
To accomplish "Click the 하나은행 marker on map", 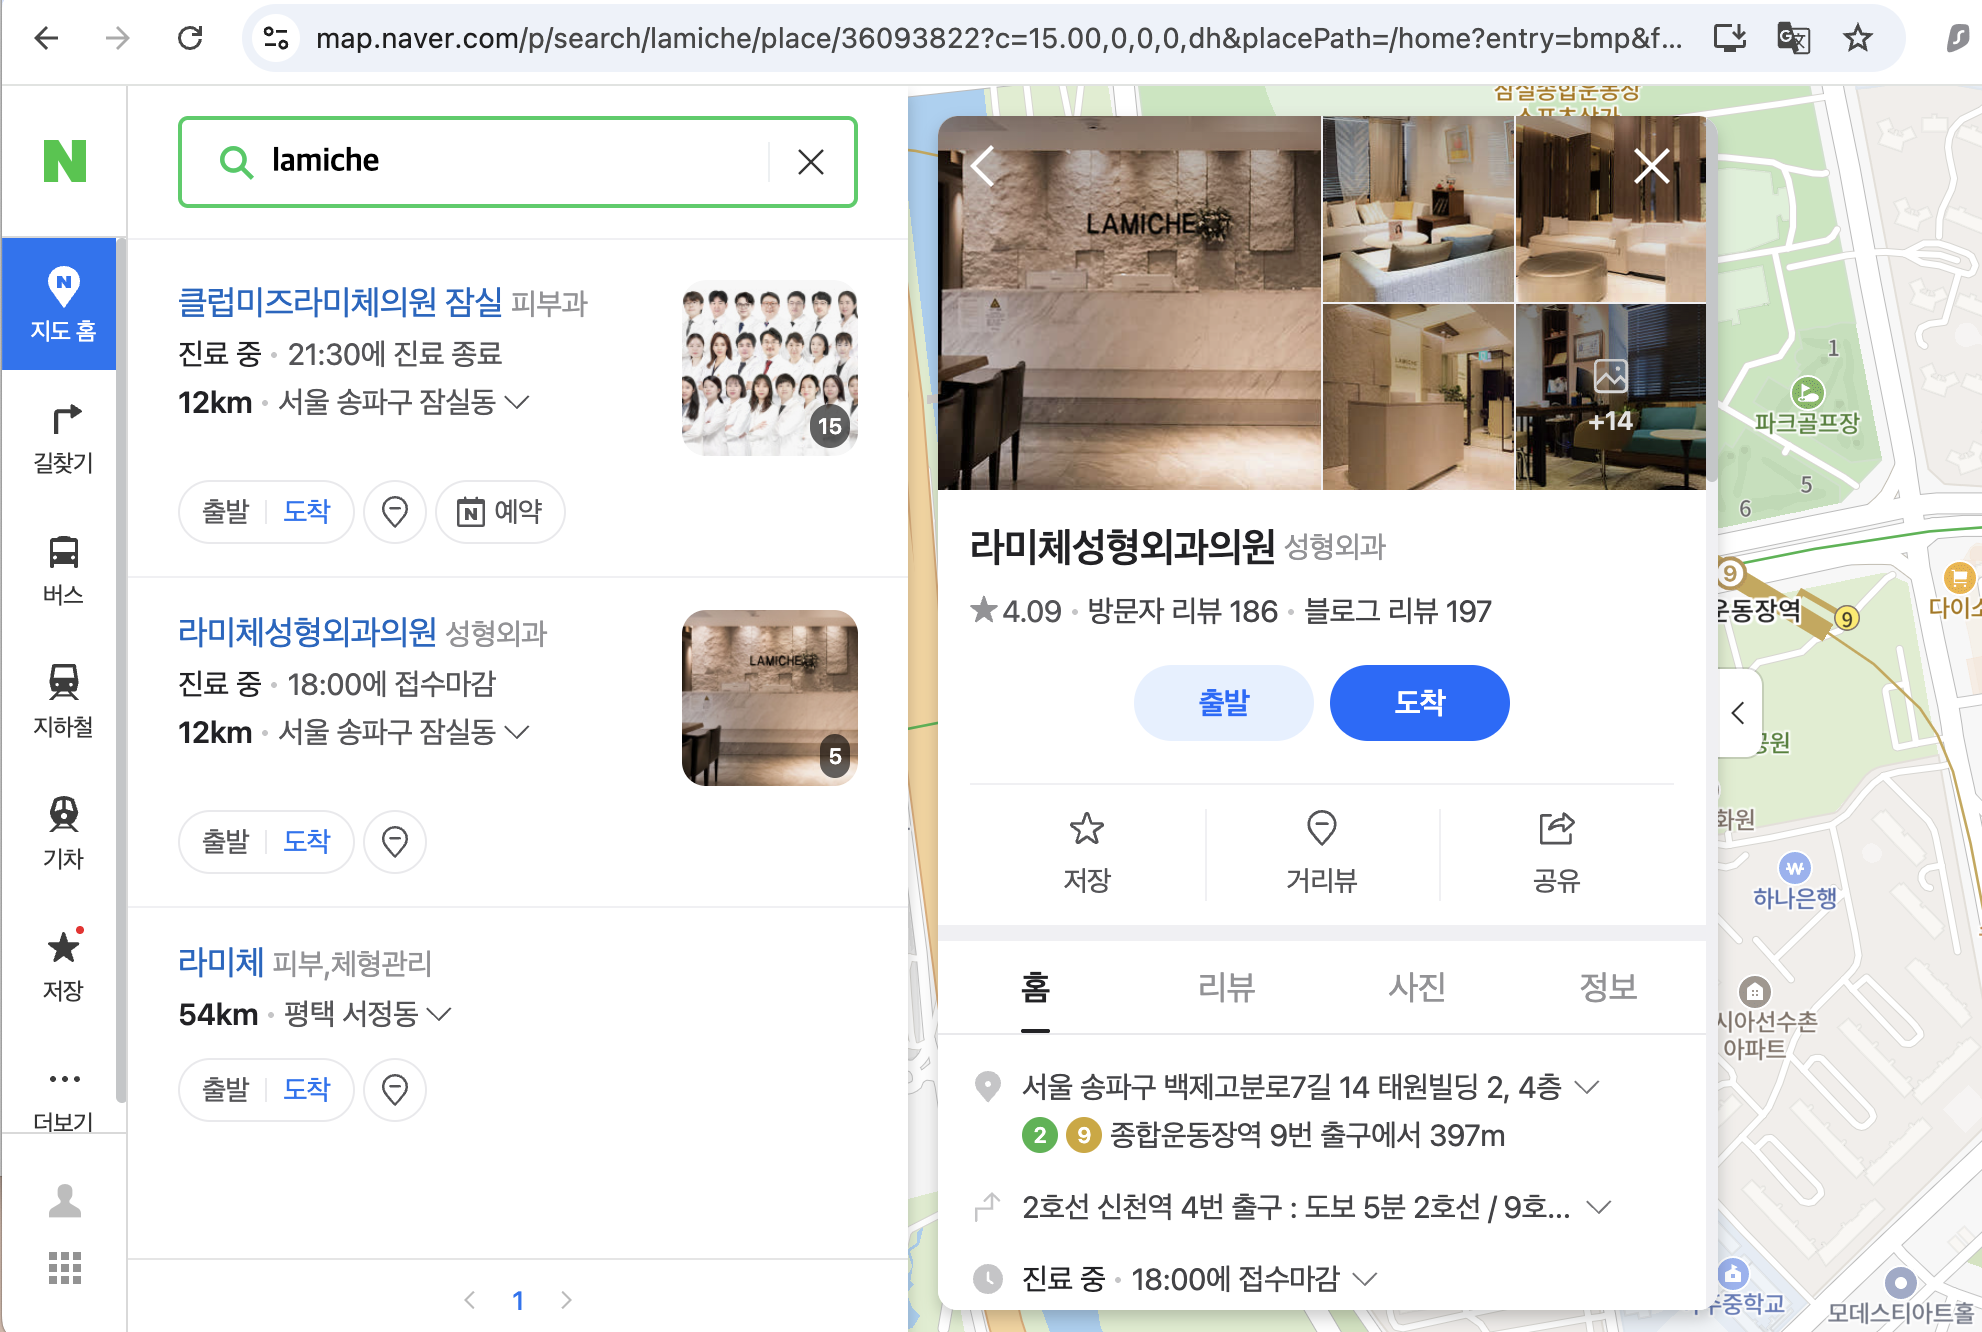I will coord(1795,868).
